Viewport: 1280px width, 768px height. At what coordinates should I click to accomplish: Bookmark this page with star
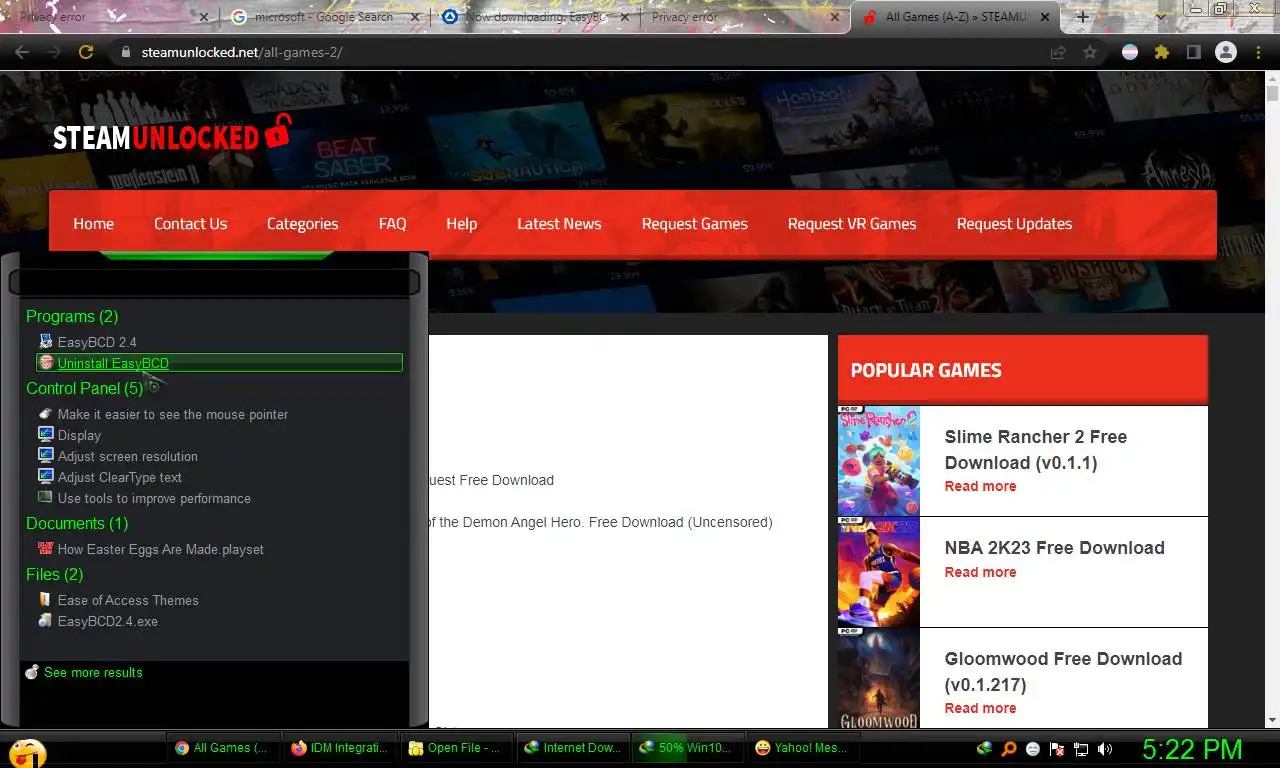[1090, 52]
